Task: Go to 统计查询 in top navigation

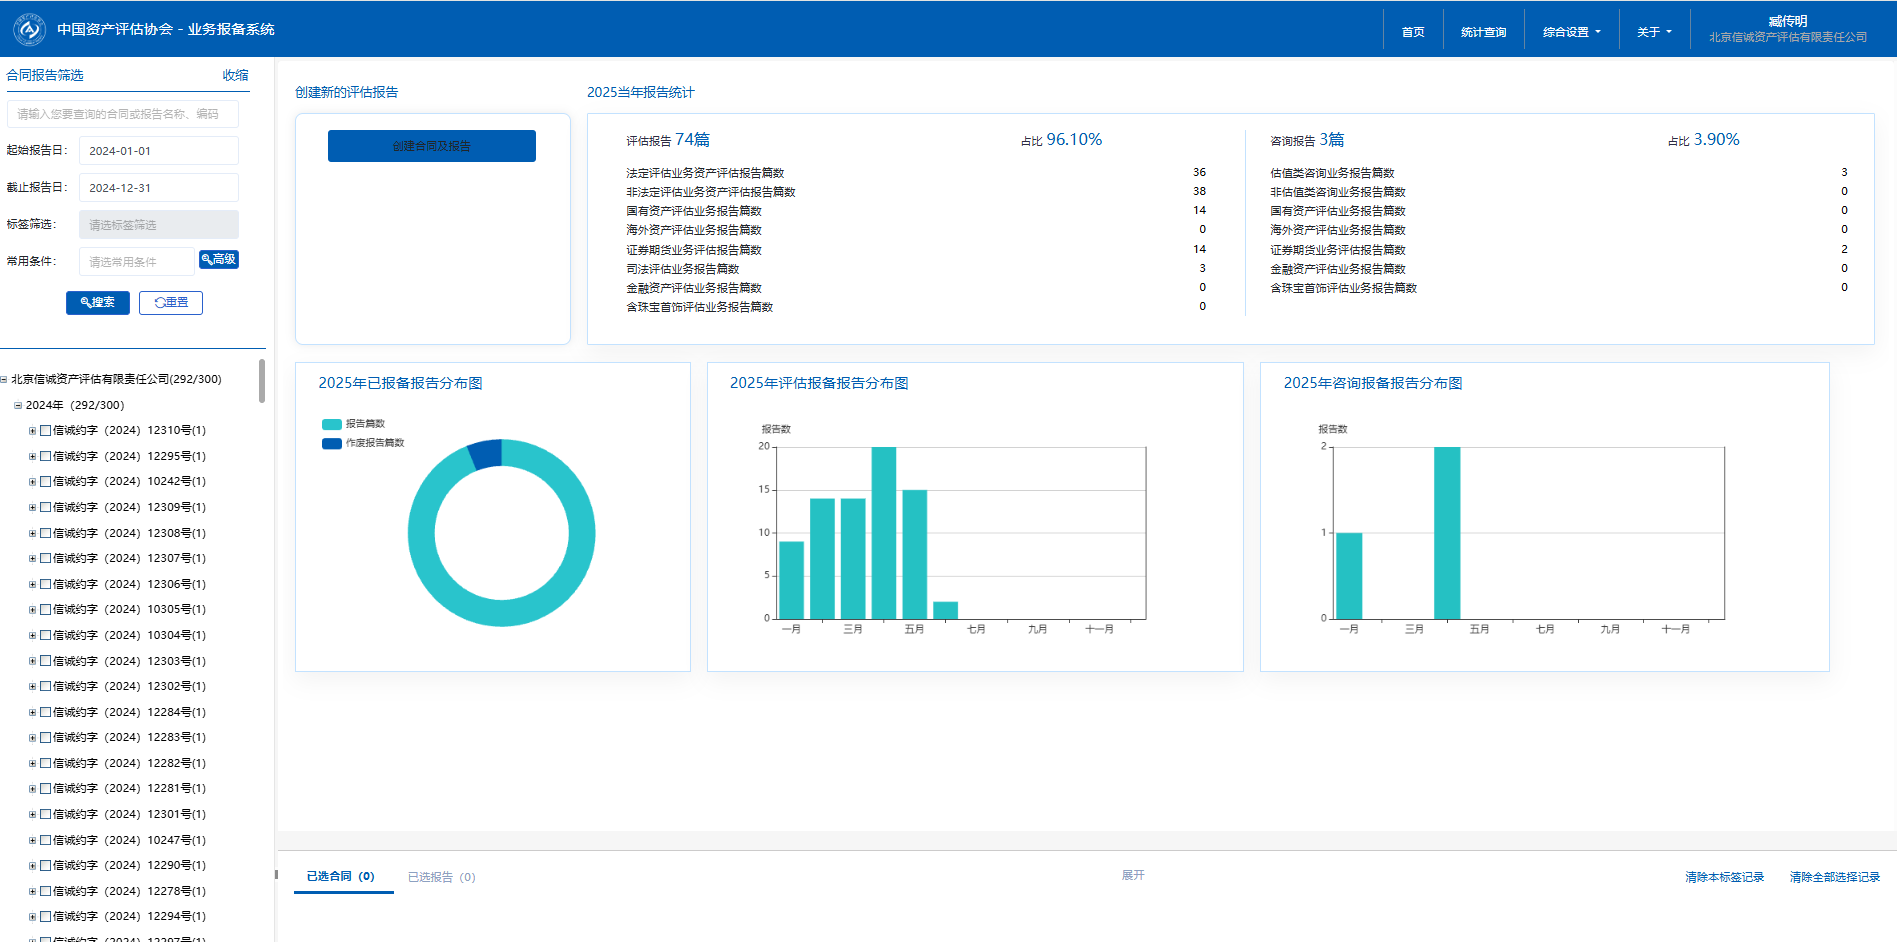Action: pos(1483,32)
